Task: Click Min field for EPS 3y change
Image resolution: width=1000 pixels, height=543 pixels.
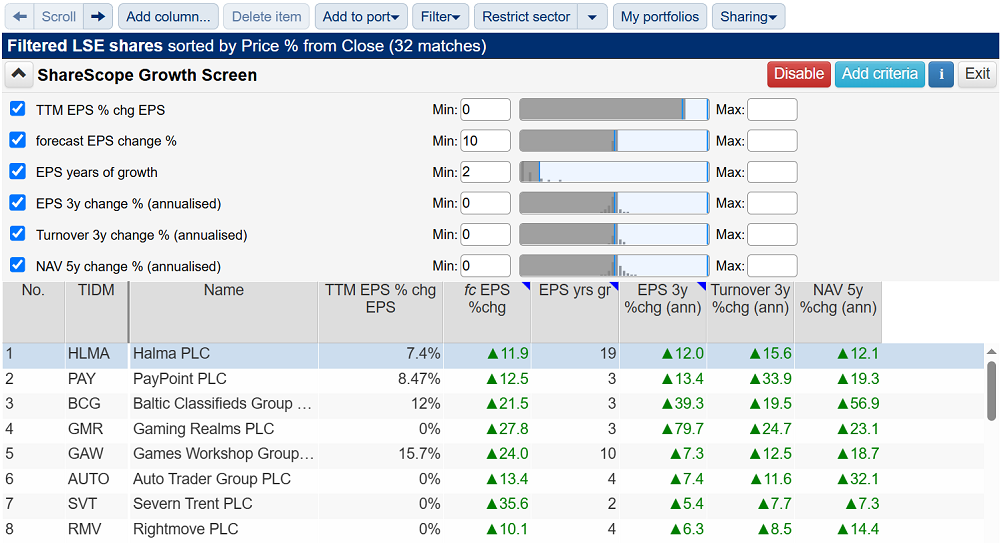Action: coord(485,204)
